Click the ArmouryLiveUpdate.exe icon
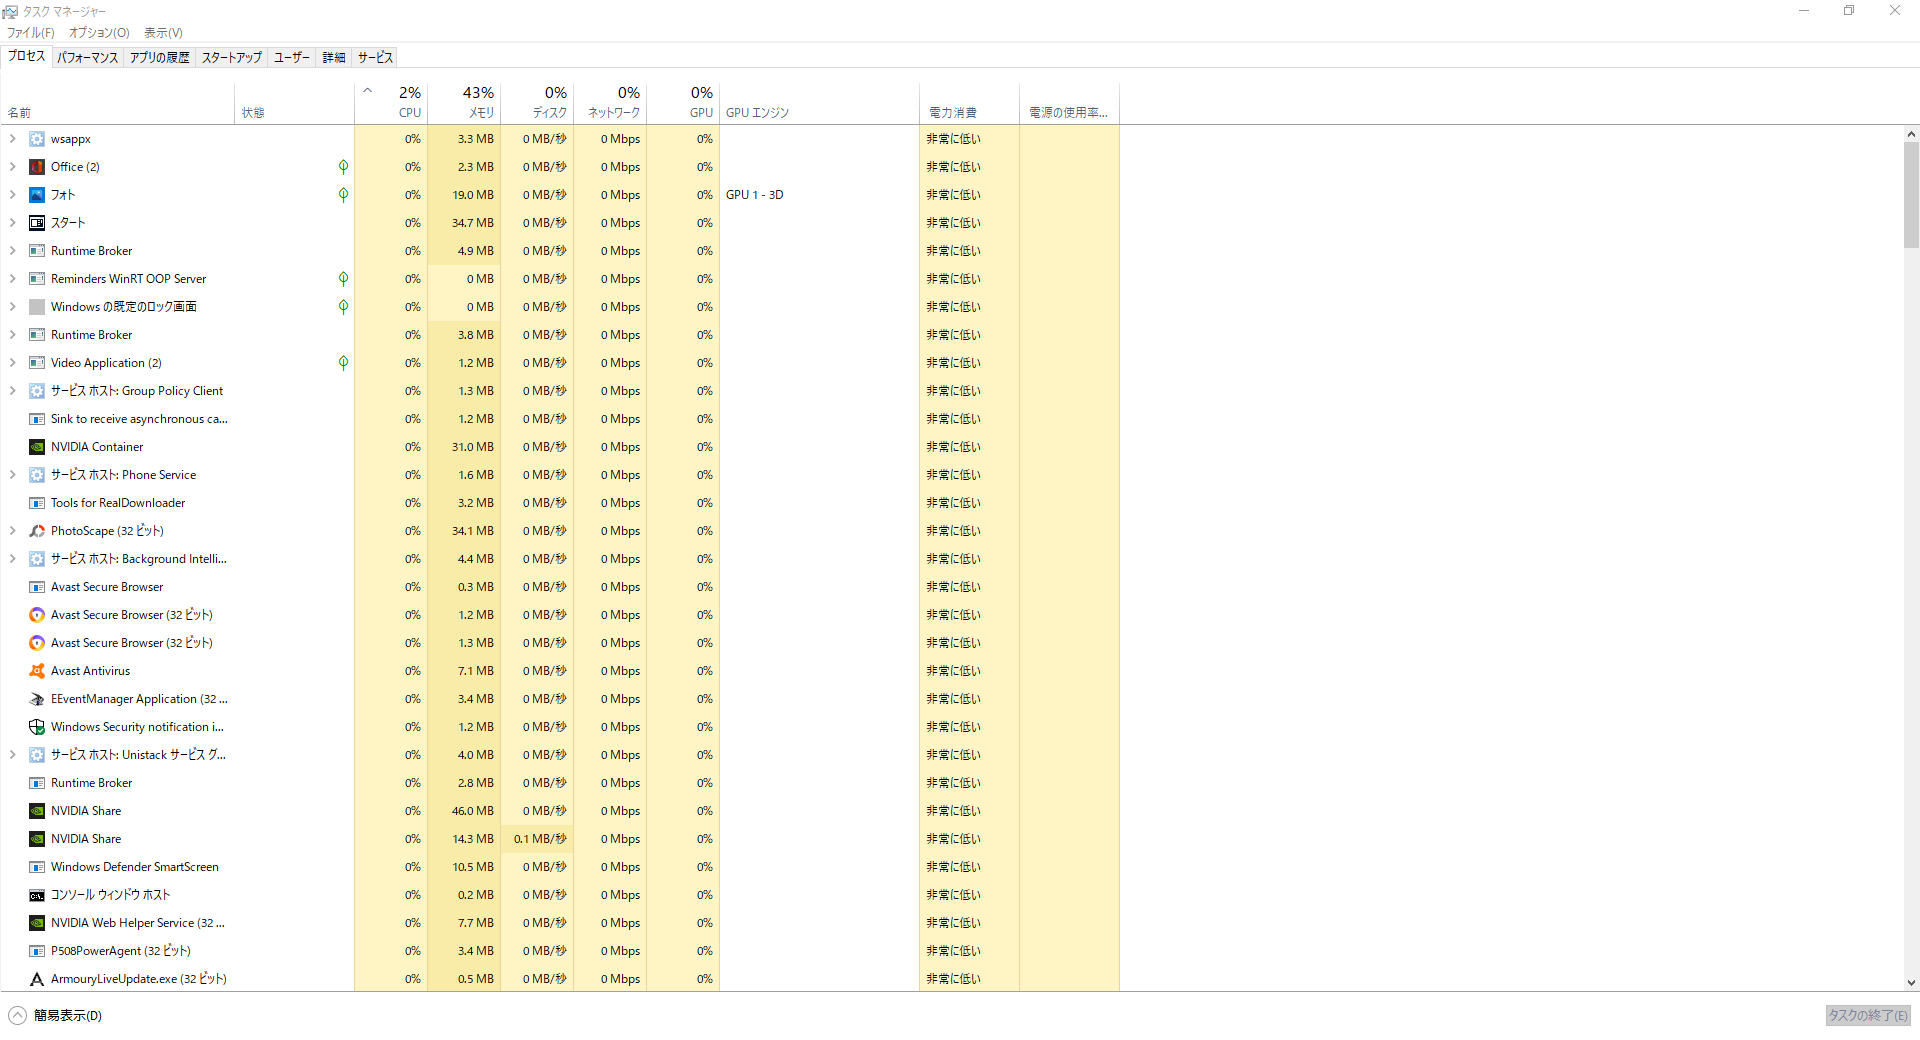This screenshot has width=1920, height=1040. pyautogui.click(x=37, y=979)
